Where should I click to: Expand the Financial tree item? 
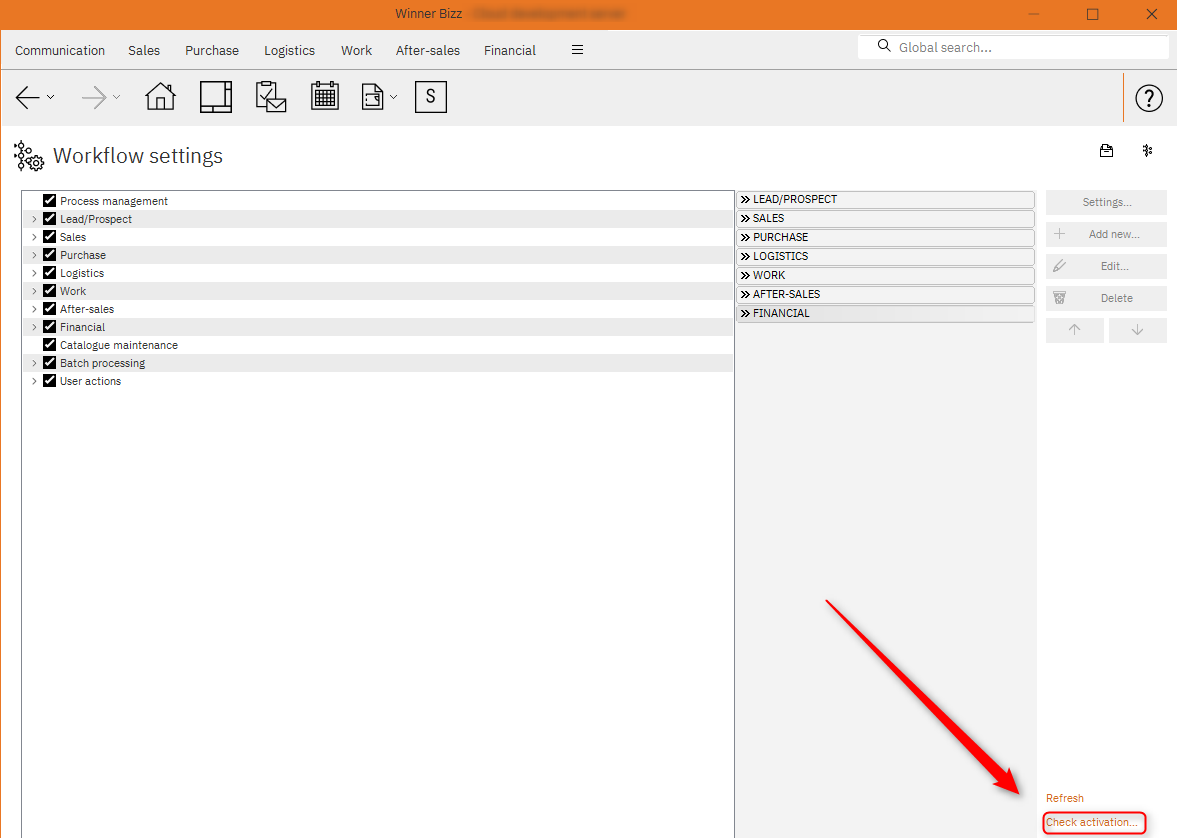point(34,326)
